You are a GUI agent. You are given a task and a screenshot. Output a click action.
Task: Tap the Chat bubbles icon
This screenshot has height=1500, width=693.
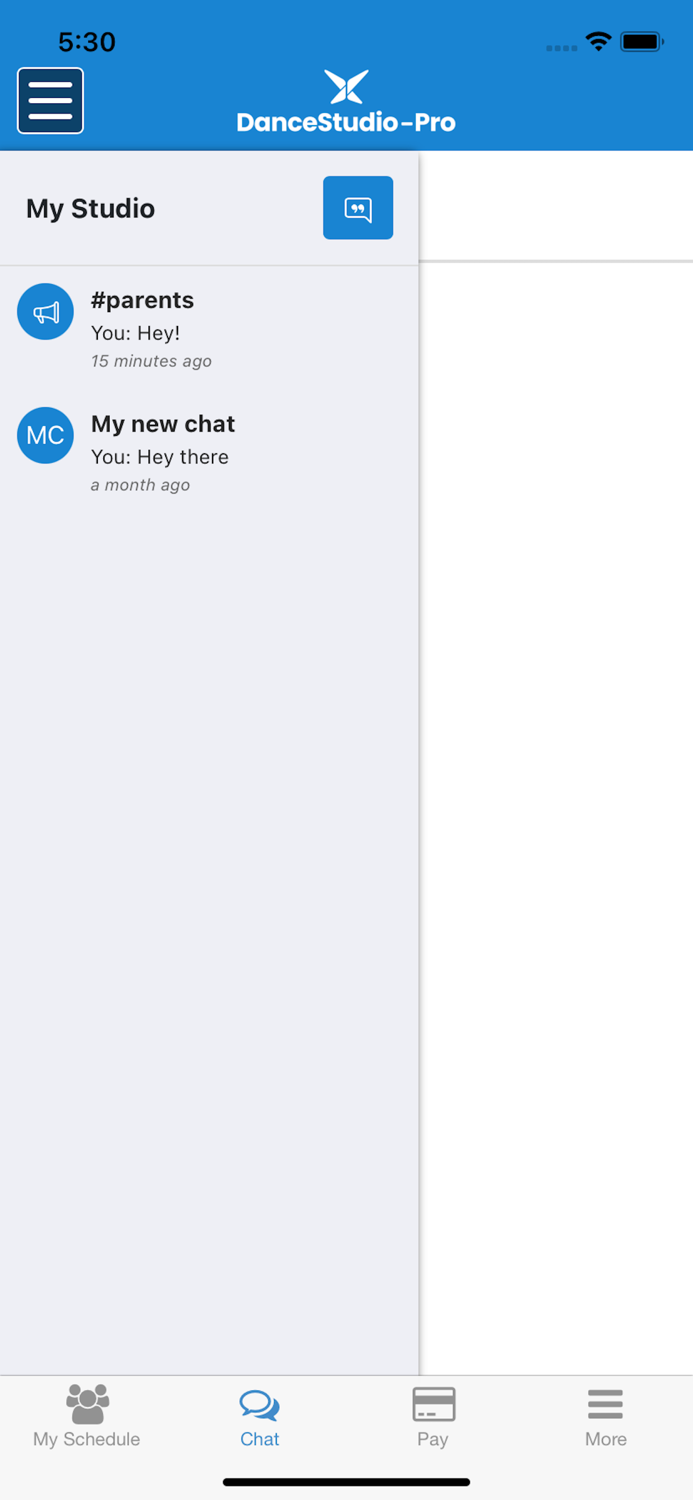[x=260, y=1405]
